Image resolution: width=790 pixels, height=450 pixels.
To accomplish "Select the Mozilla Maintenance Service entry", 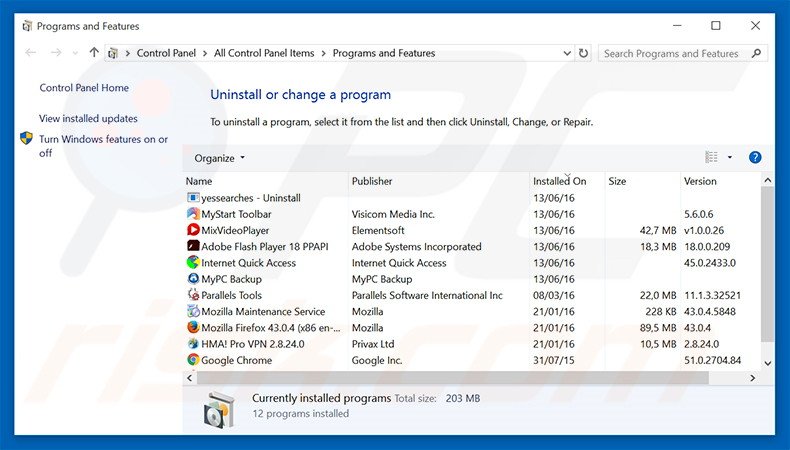I will pyautogui.click(x=263, y=311).
